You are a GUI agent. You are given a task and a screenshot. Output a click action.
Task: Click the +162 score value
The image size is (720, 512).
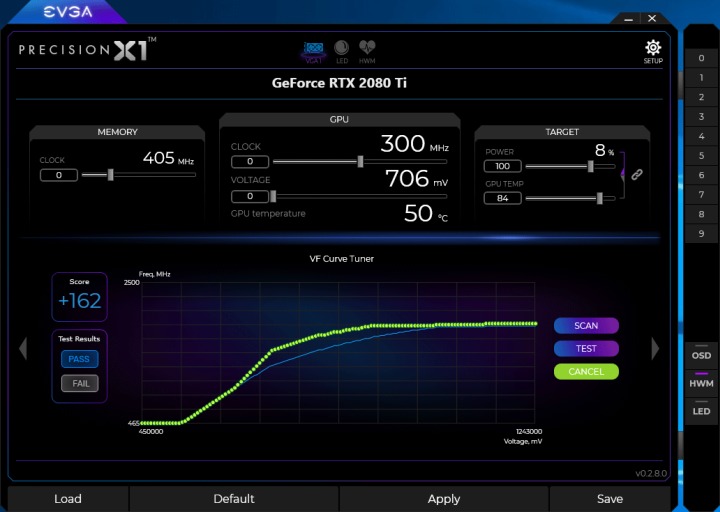(x=79, y=301)
